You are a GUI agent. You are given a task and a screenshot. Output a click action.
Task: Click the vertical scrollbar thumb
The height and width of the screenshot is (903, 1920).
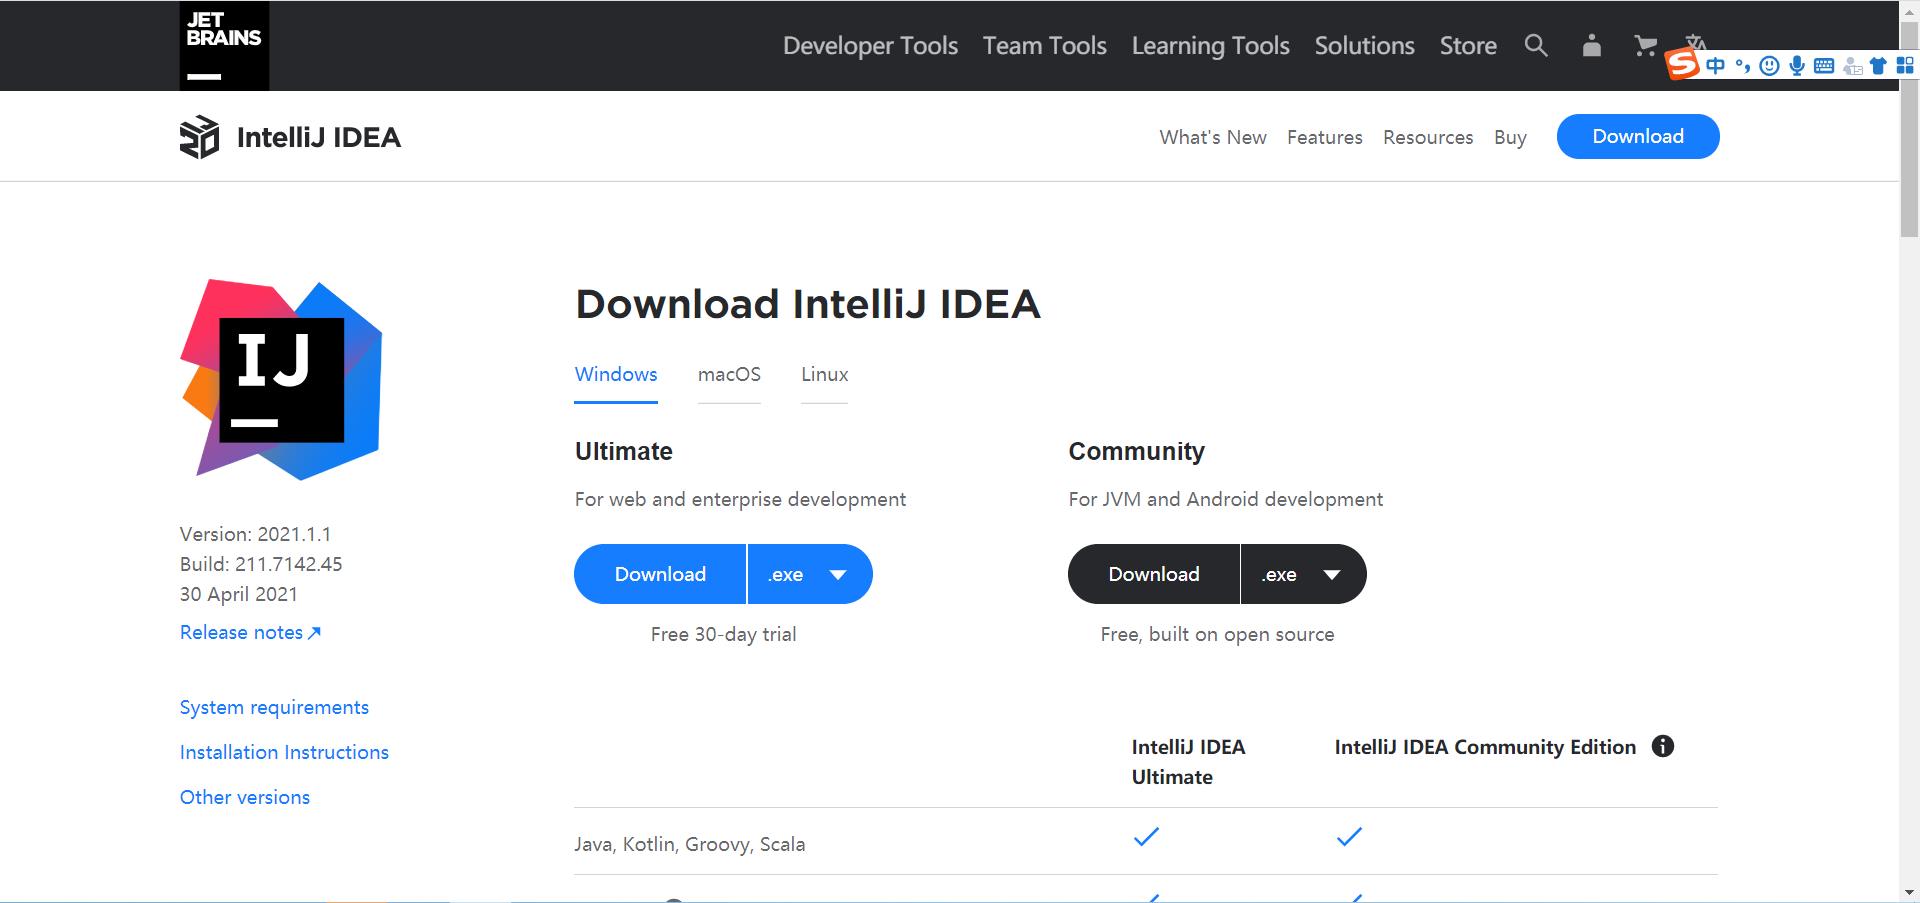[1909, 128]
